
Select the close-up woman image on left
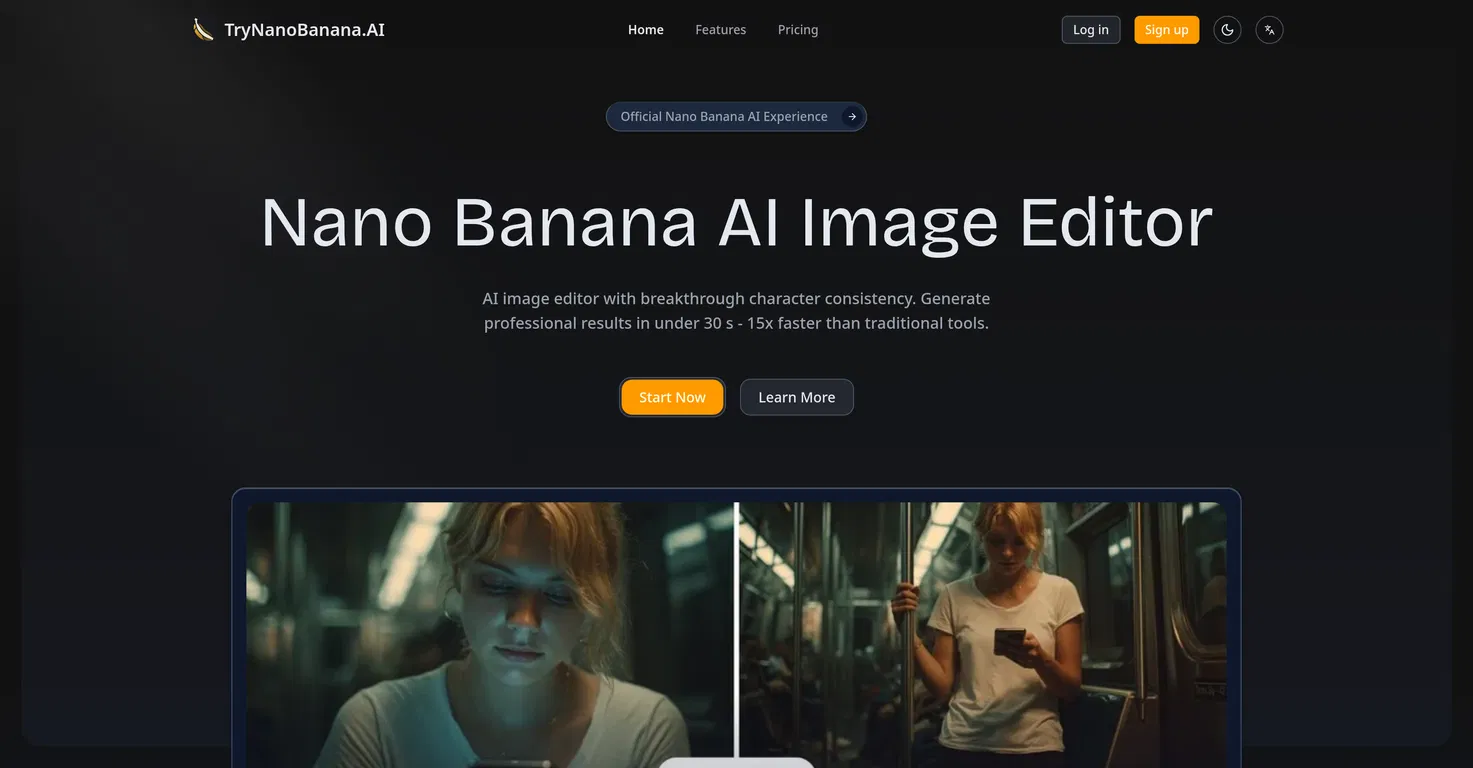pos(490,630)
